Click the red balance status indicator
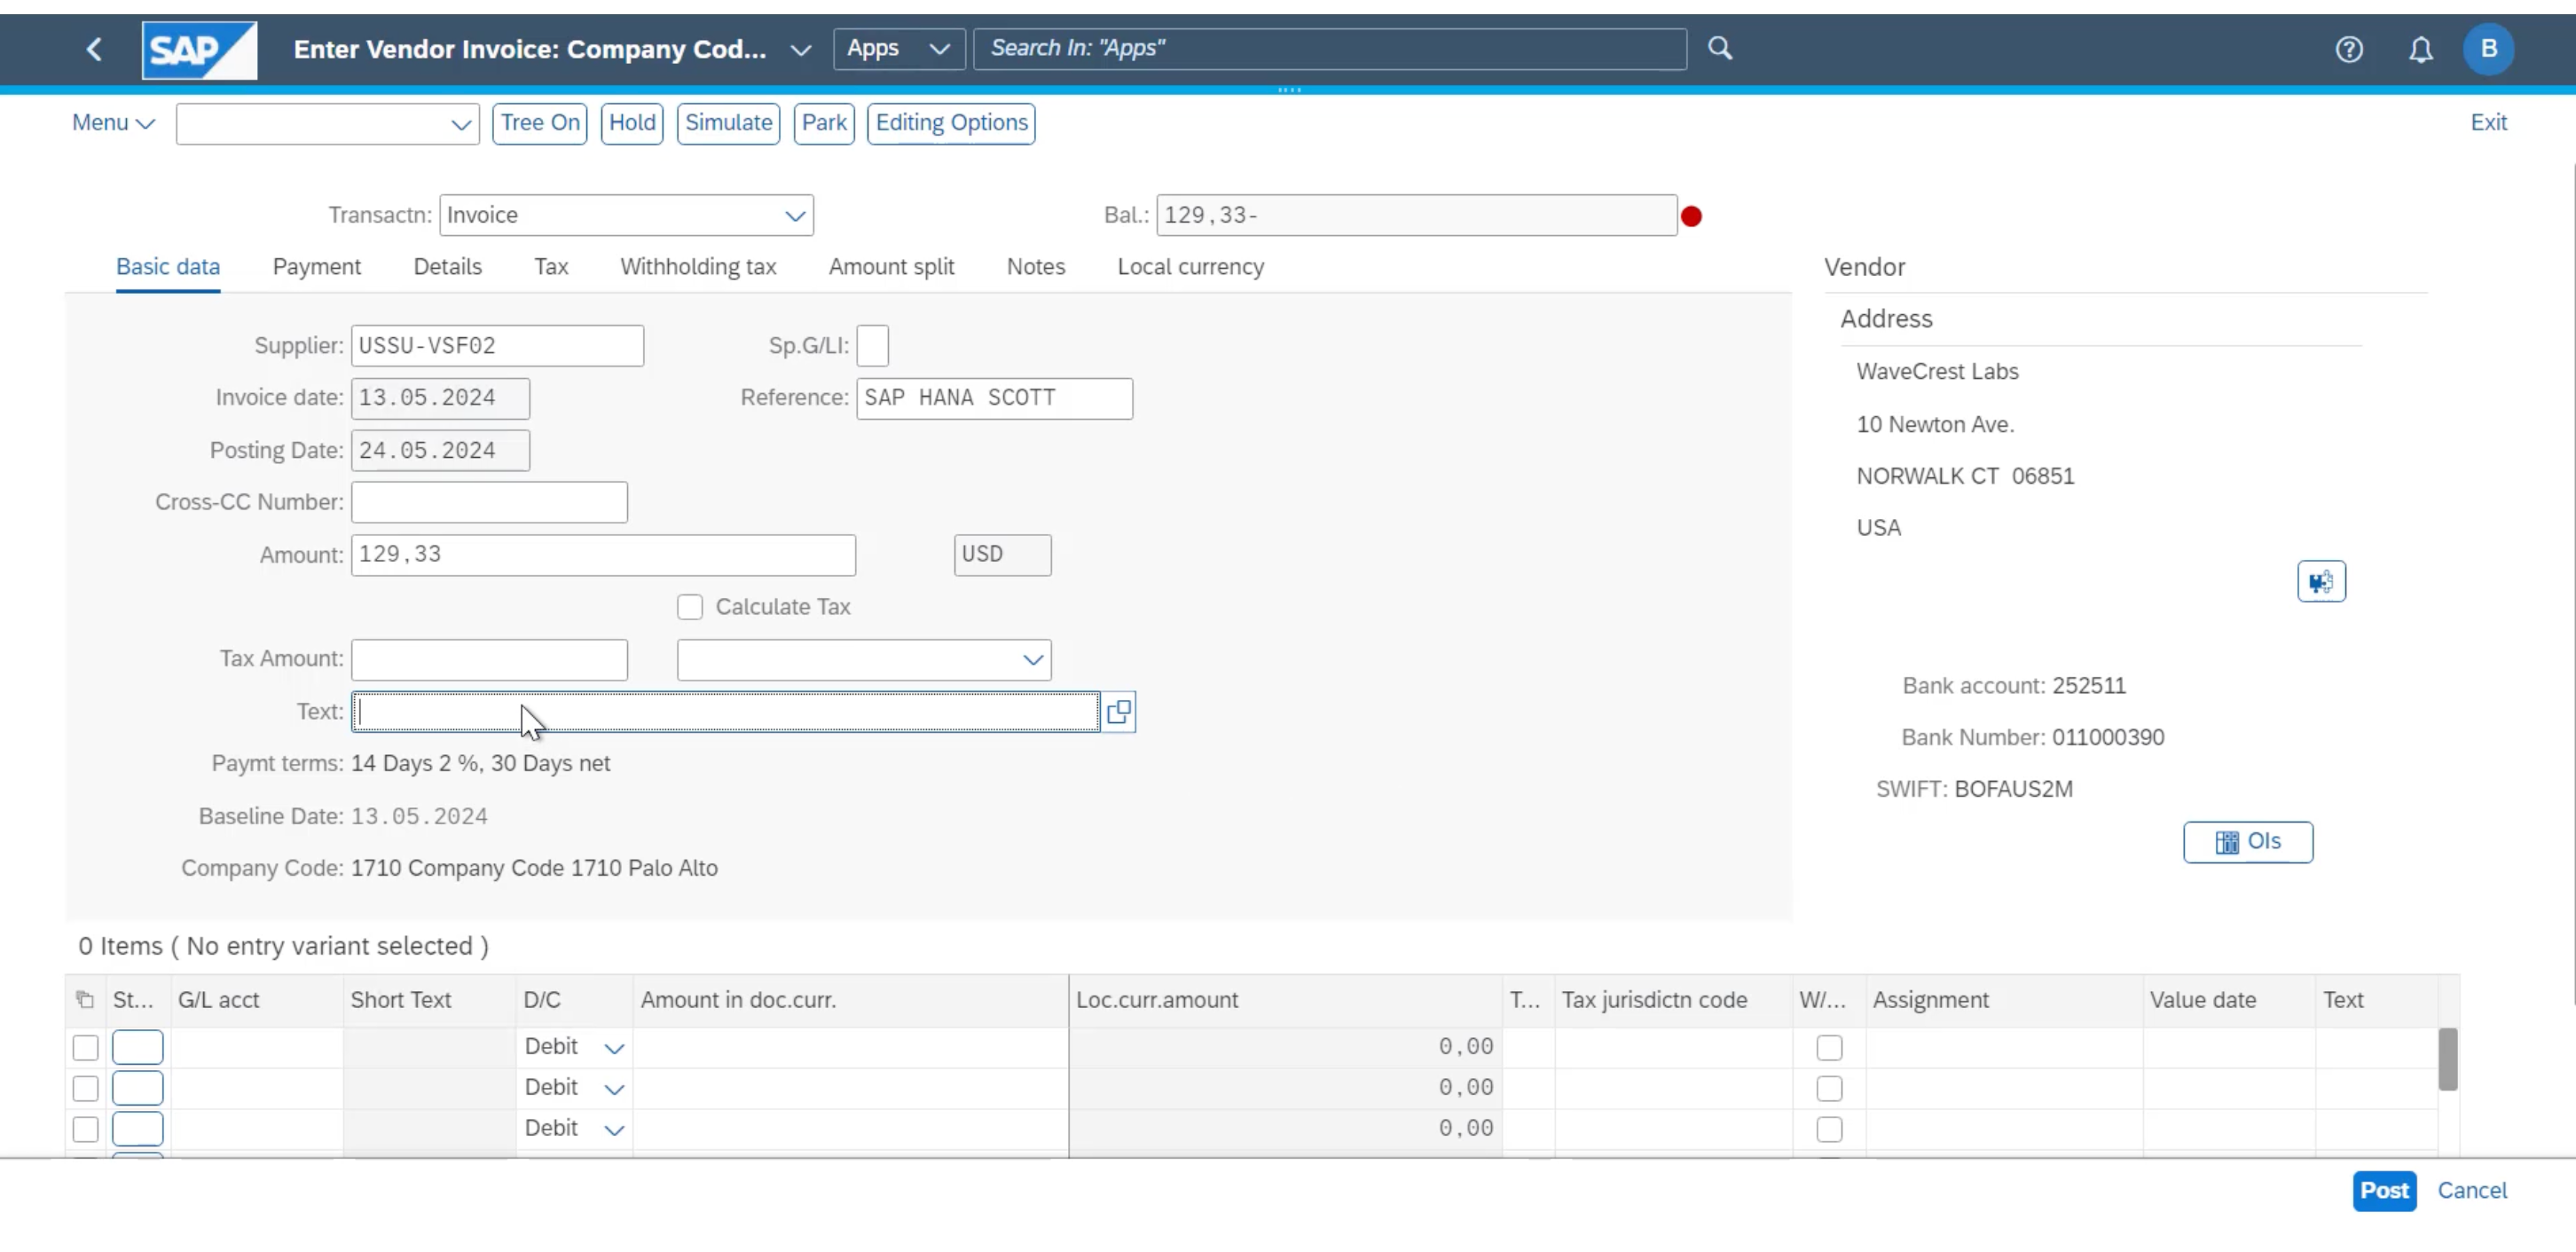2576x1252 pixels. 1691,216
